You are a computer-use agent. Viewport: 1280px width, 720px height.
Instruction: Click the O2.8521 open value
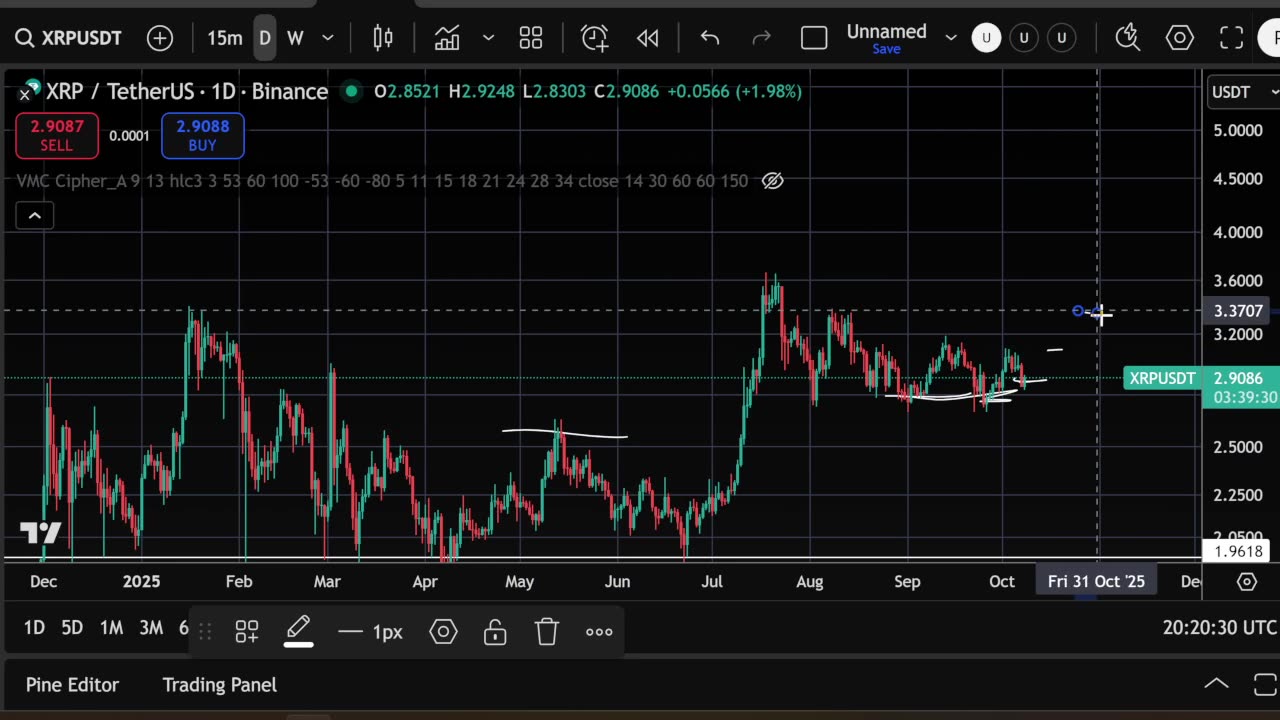pyautogui.click(x=407, y=91)
